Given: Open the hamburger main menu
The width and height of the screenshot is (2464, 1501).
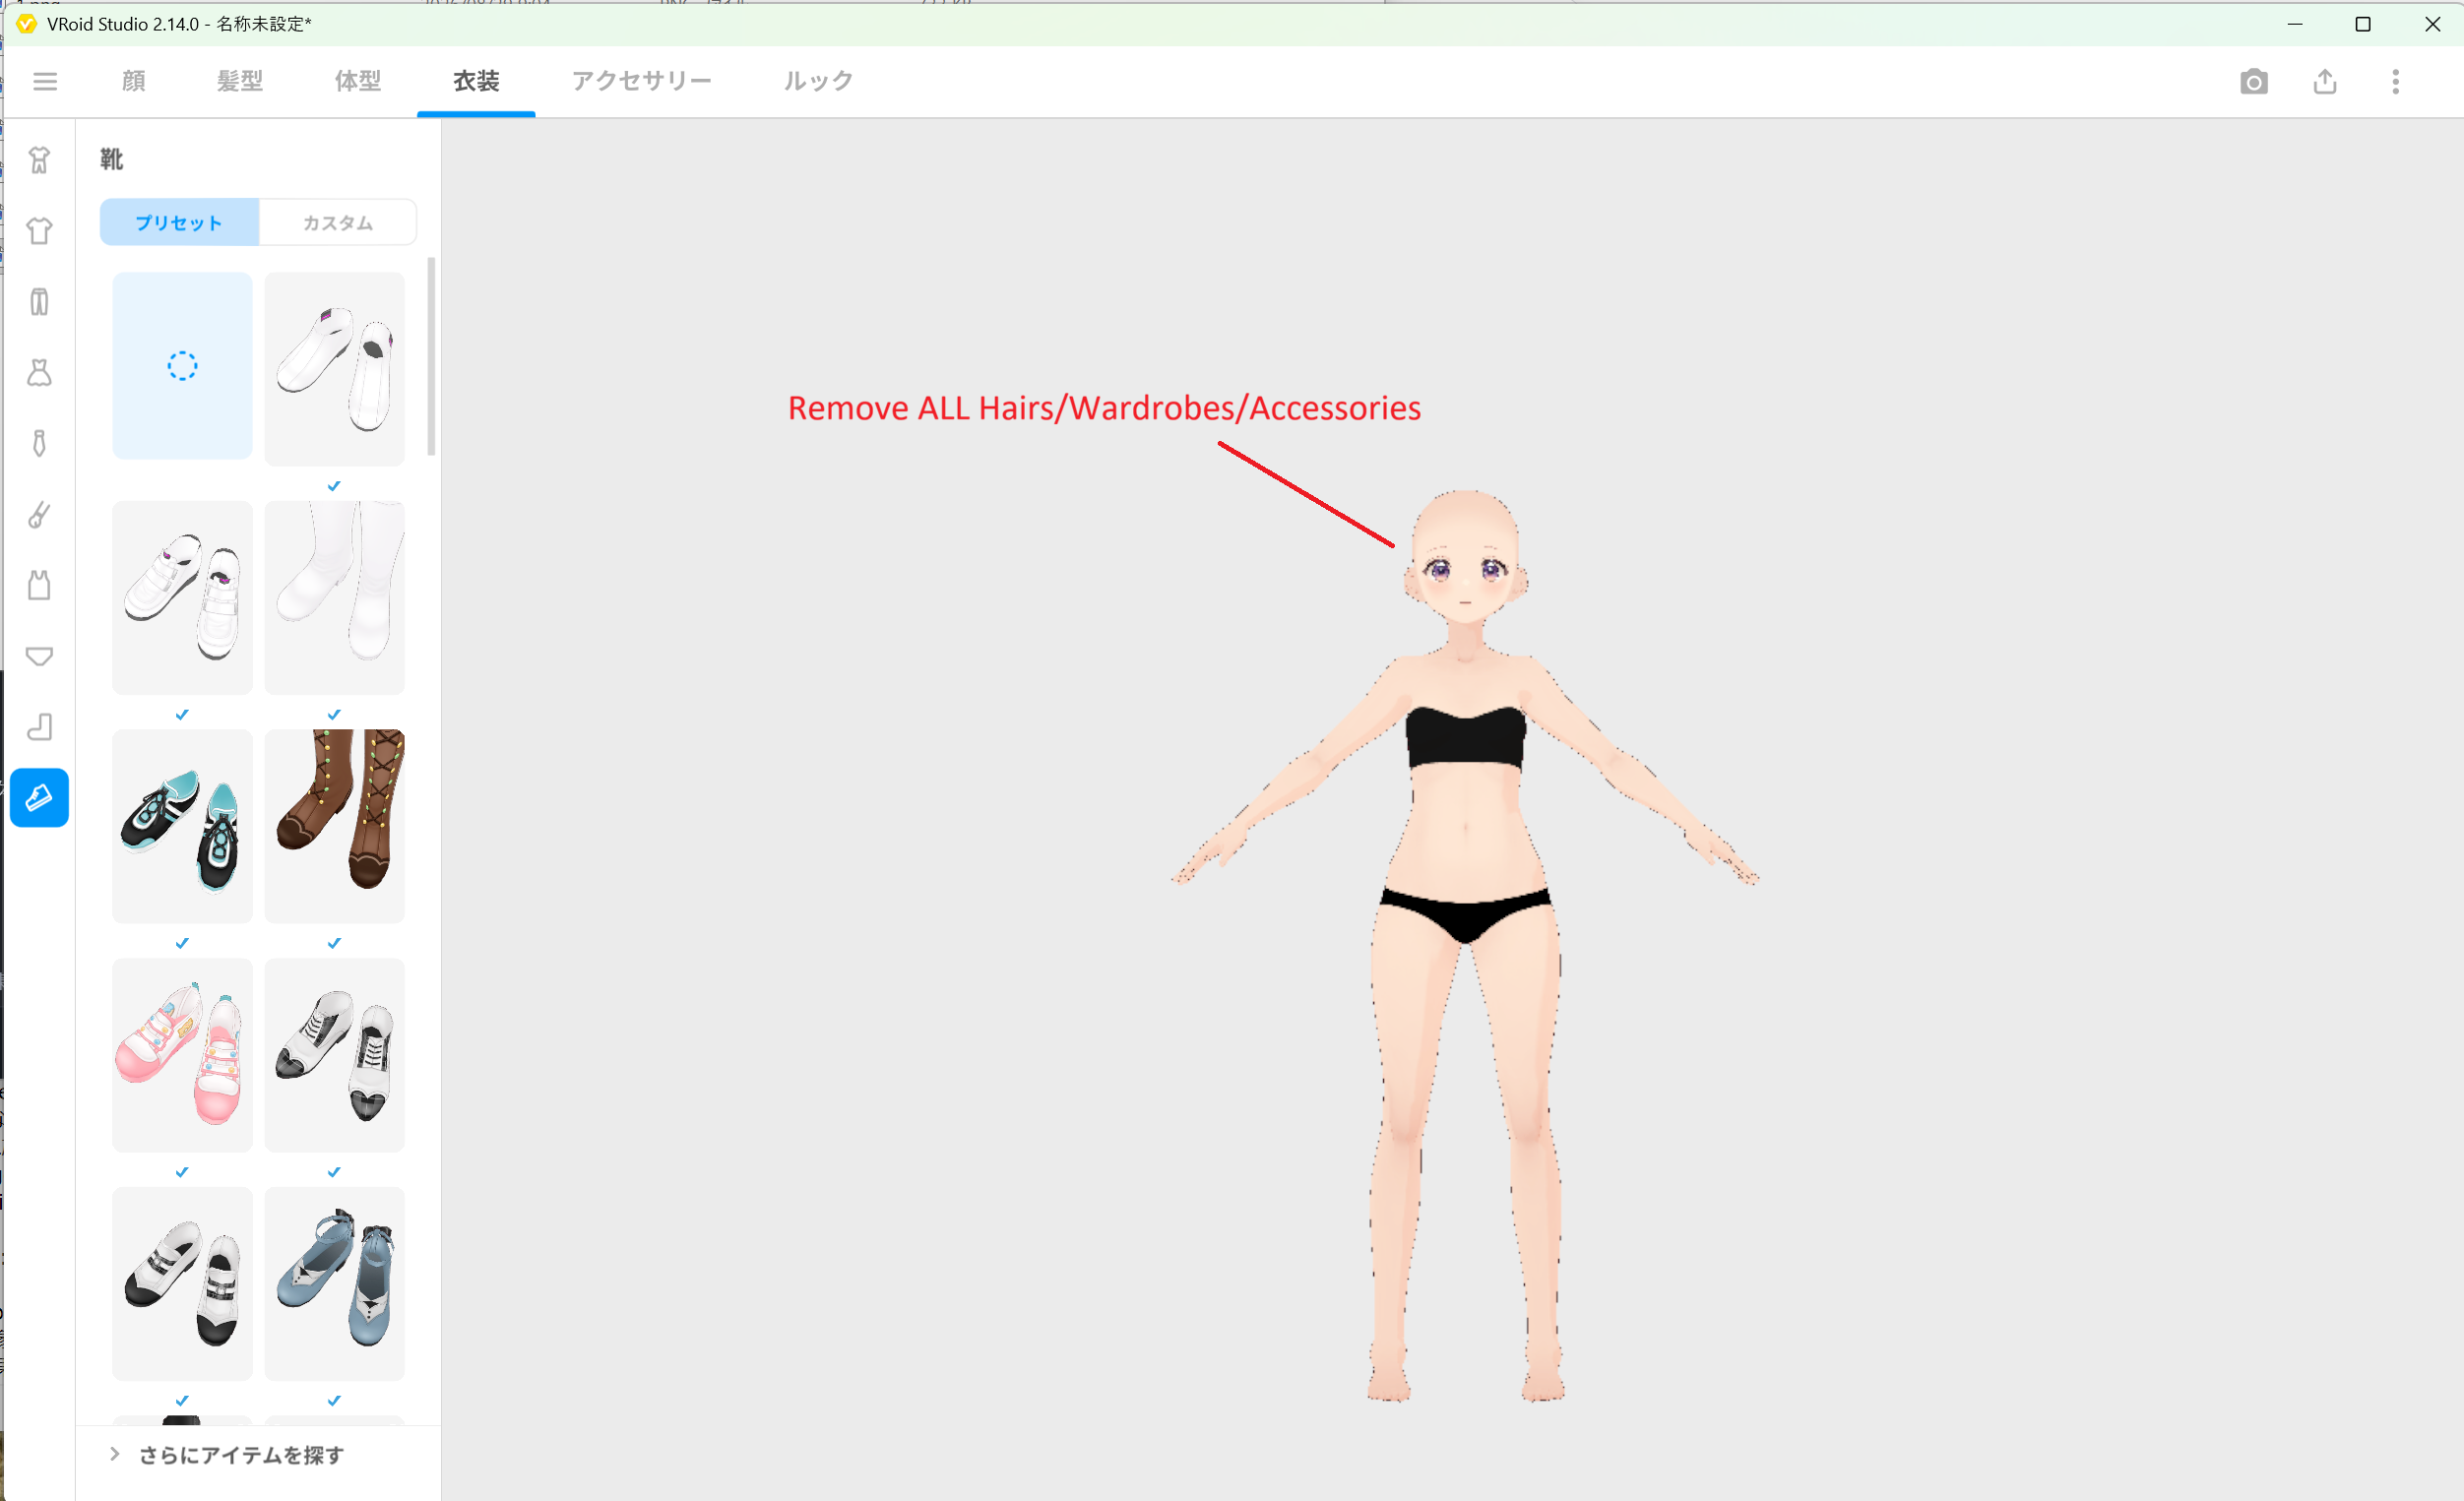Looking at the screenshot, I should tap(45, 81).
